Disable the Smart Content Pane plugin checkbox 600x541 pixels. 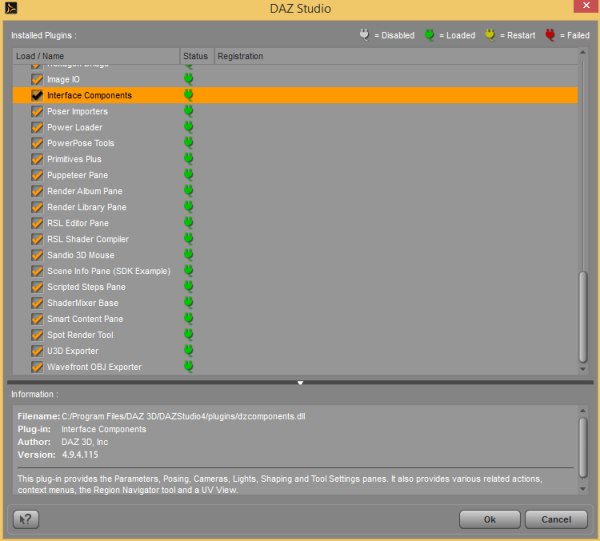click(37, 319)
